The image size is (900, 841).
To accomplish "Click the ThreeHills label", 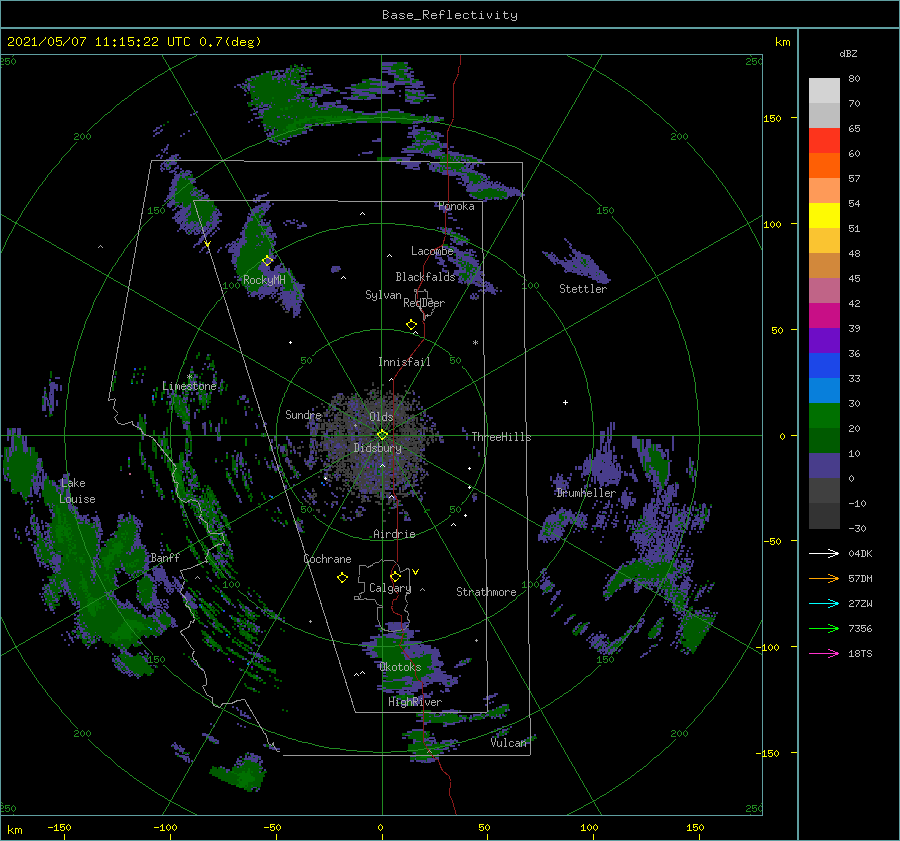I will [x=501, y=437].
